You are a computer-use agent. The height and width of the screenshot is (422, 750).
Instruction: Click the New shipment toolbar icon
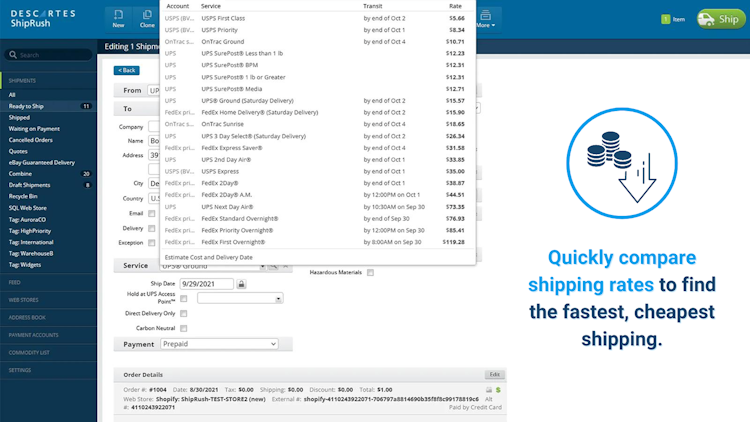tap(118, 18)
